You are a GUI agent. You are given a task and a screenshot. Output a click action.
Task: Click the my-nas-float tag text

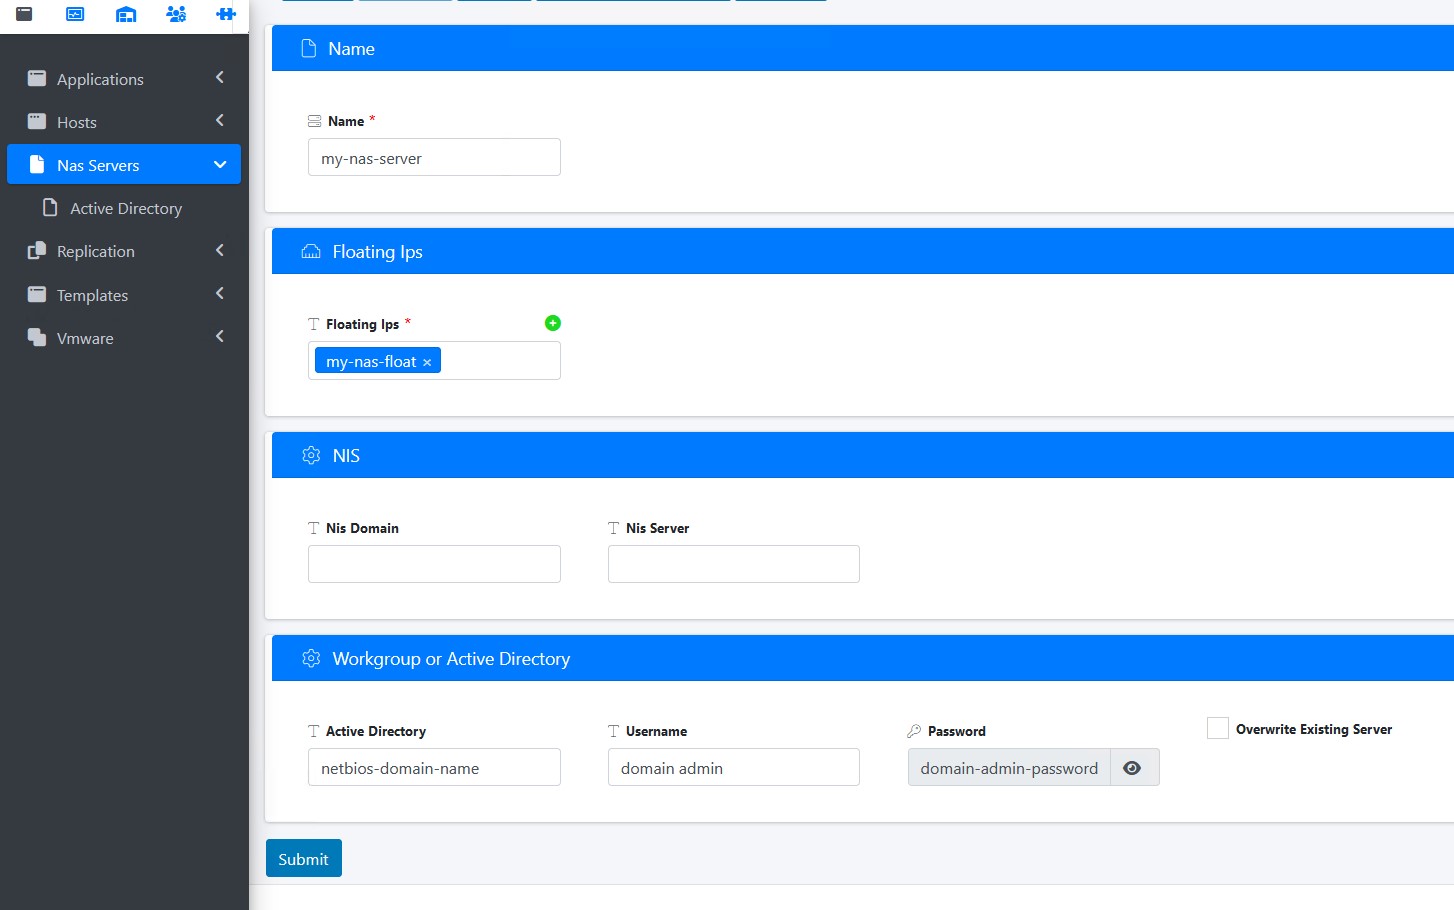371,361
